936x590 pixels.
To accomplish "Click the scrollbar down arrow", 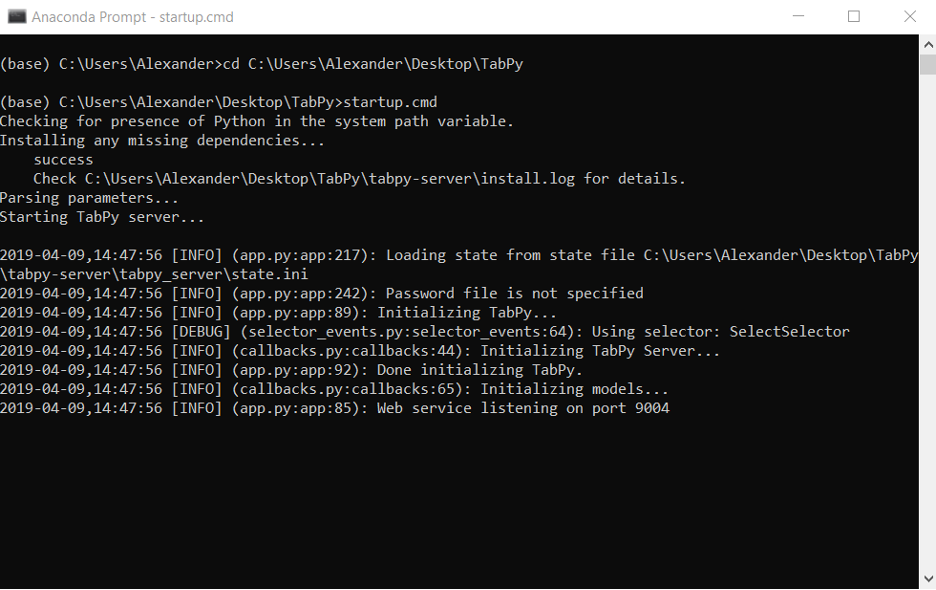I will pyautogui.click(x=928, y=577).
